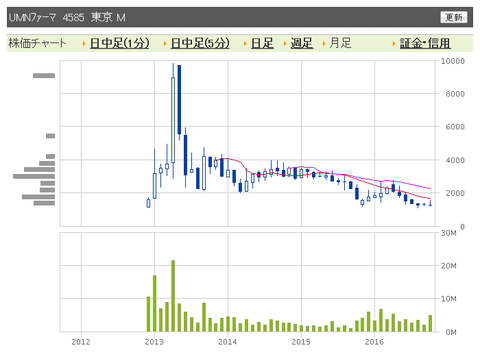Click the 0M volume axis label
The height and width of the screenshot is (363, 480).
[451, 332]
